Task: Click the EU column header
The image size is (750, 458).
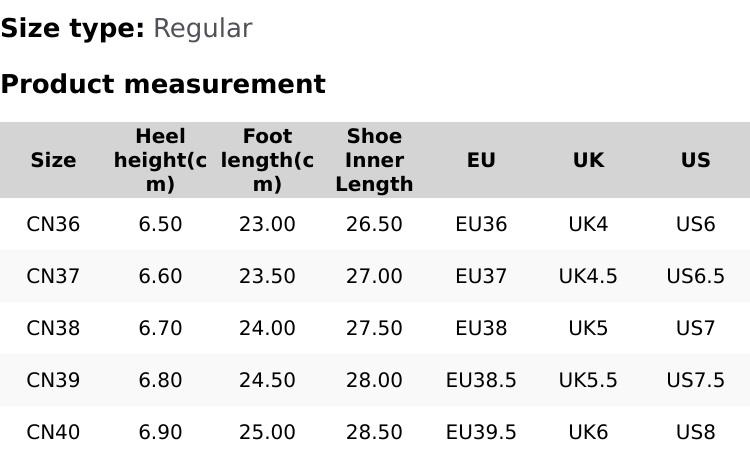Action: coord(481,160)
